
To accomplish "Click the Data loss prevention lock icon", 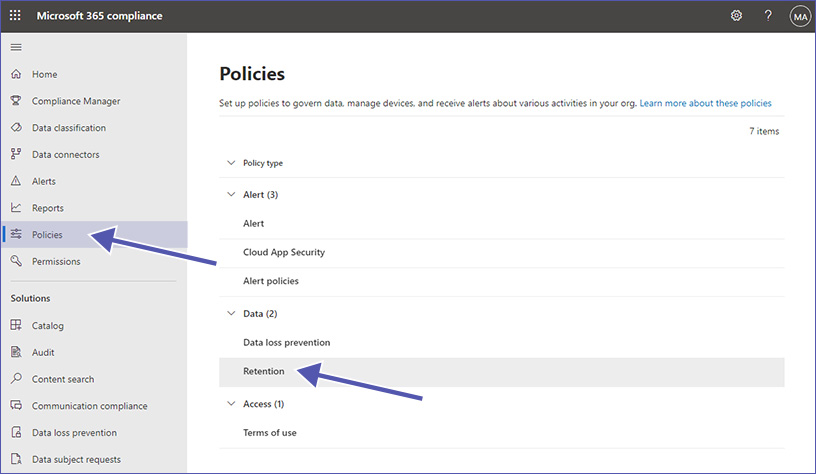I will pyautogui.click(x=16, y=432).
